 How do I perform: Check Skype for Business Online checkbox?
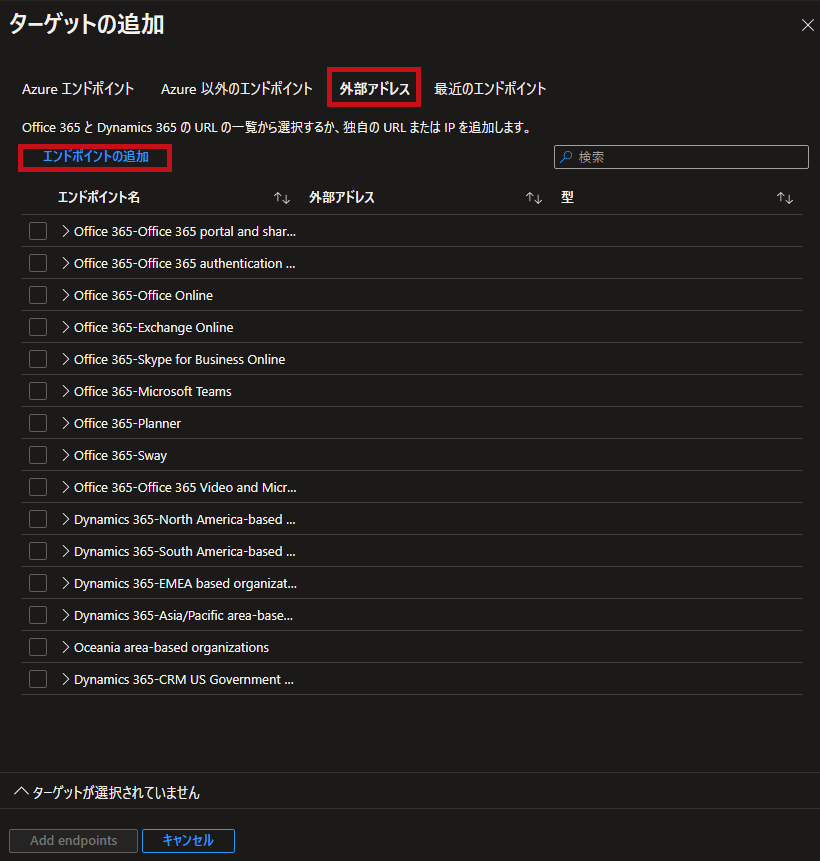pos(38,359)
